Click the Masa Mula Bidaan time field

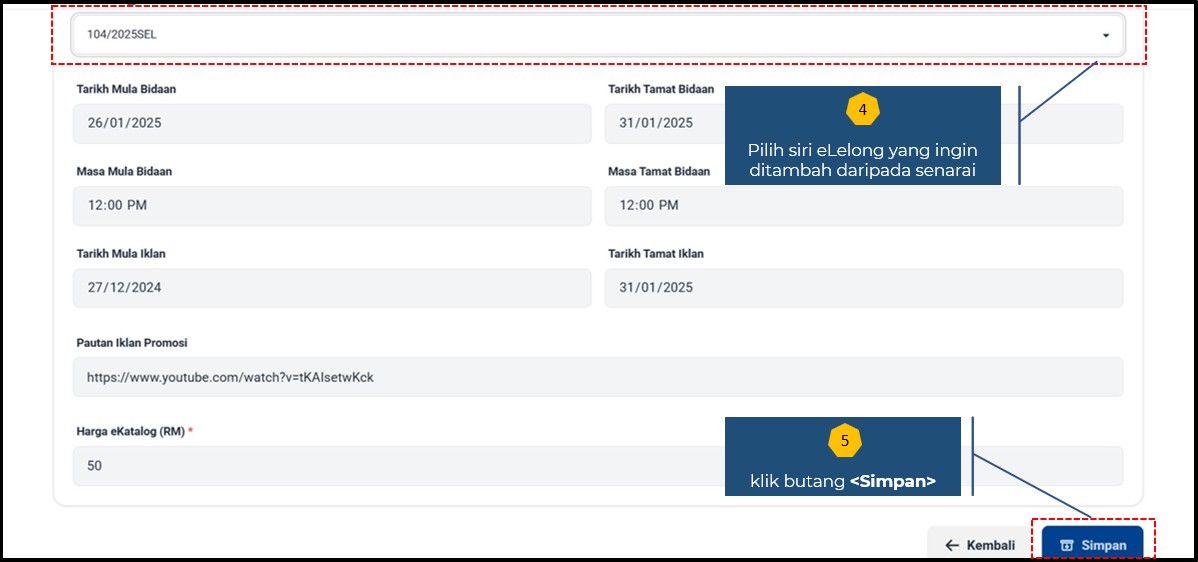332,206
